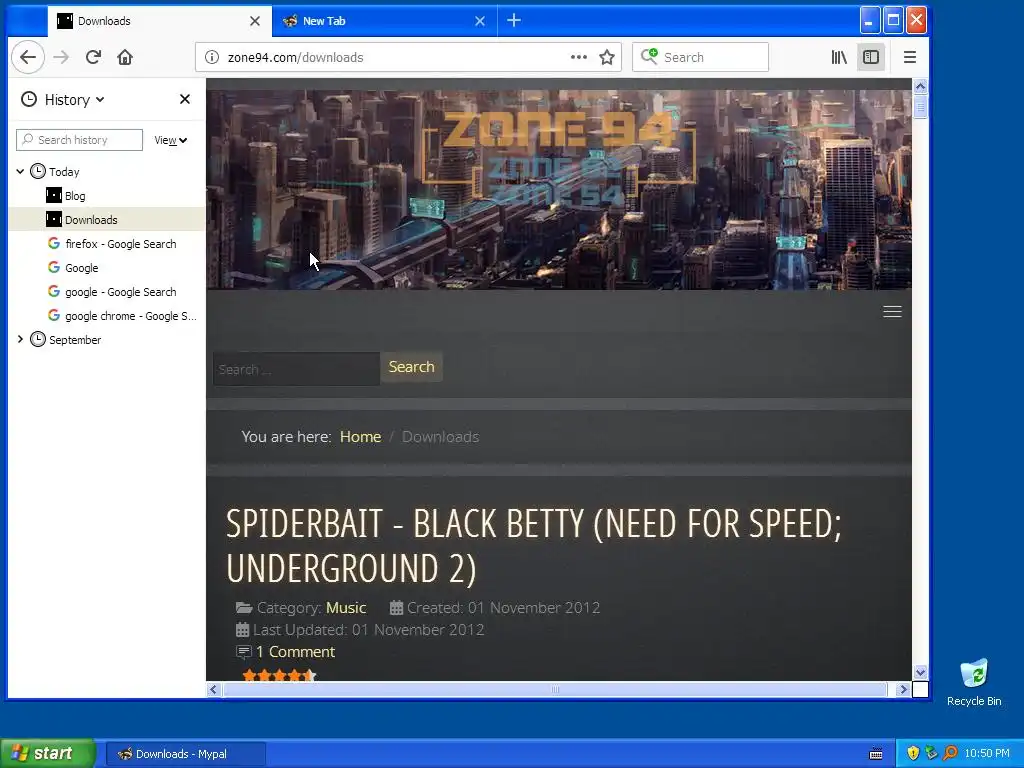
Task: Click the forward navigation arrow
Action: click(61, 57)
